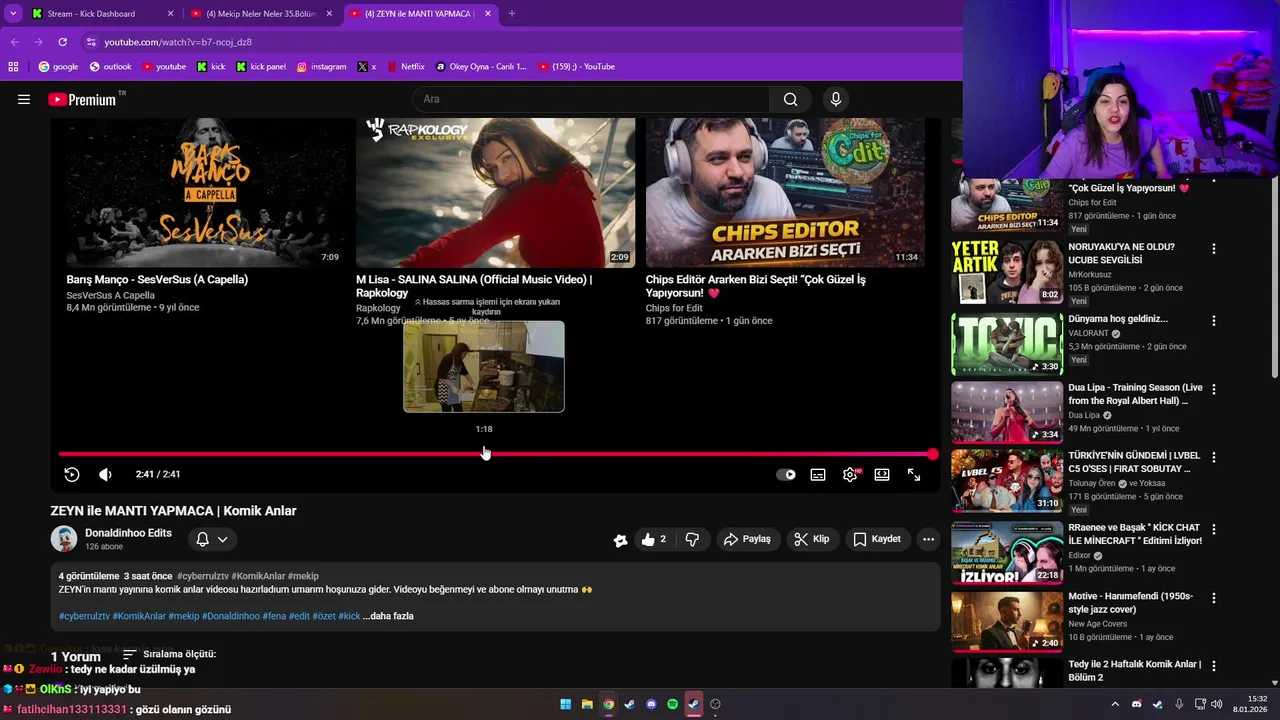
Task: Open taskbar clock showing 15:32
Action: [x=1250, y=704]
